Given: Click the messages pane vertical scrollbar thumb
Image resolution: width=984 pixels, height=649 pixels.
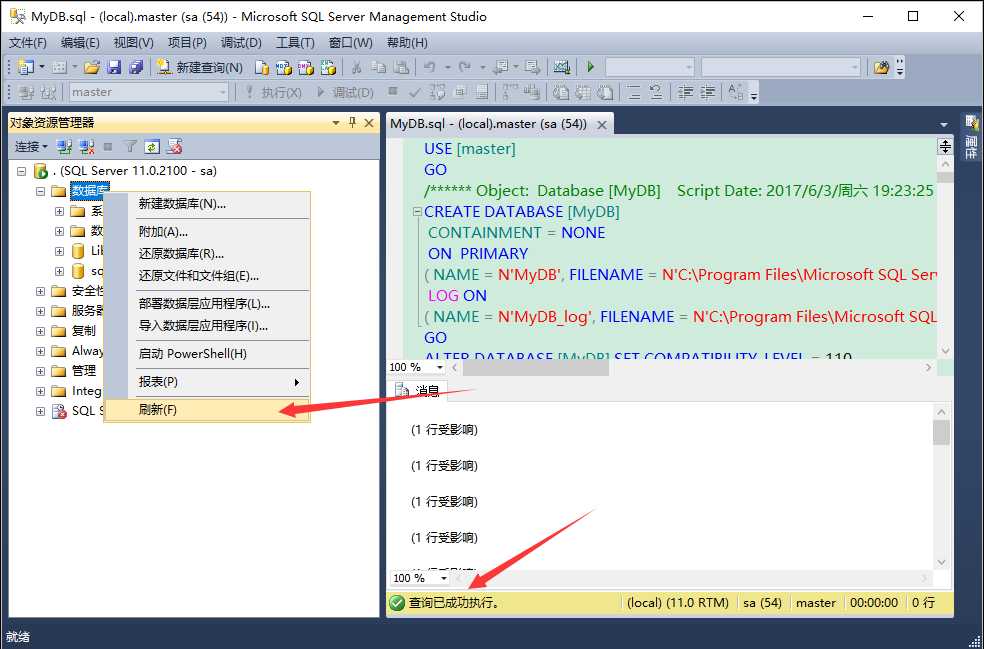Looking at the screenshot, I should pyautogui.click(x=941, y=432).
